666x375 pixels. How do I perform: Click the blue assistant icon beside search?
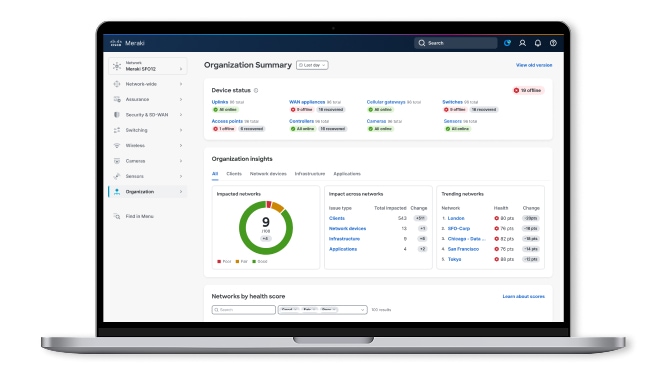pyautogui.click(x=507, y=43)
